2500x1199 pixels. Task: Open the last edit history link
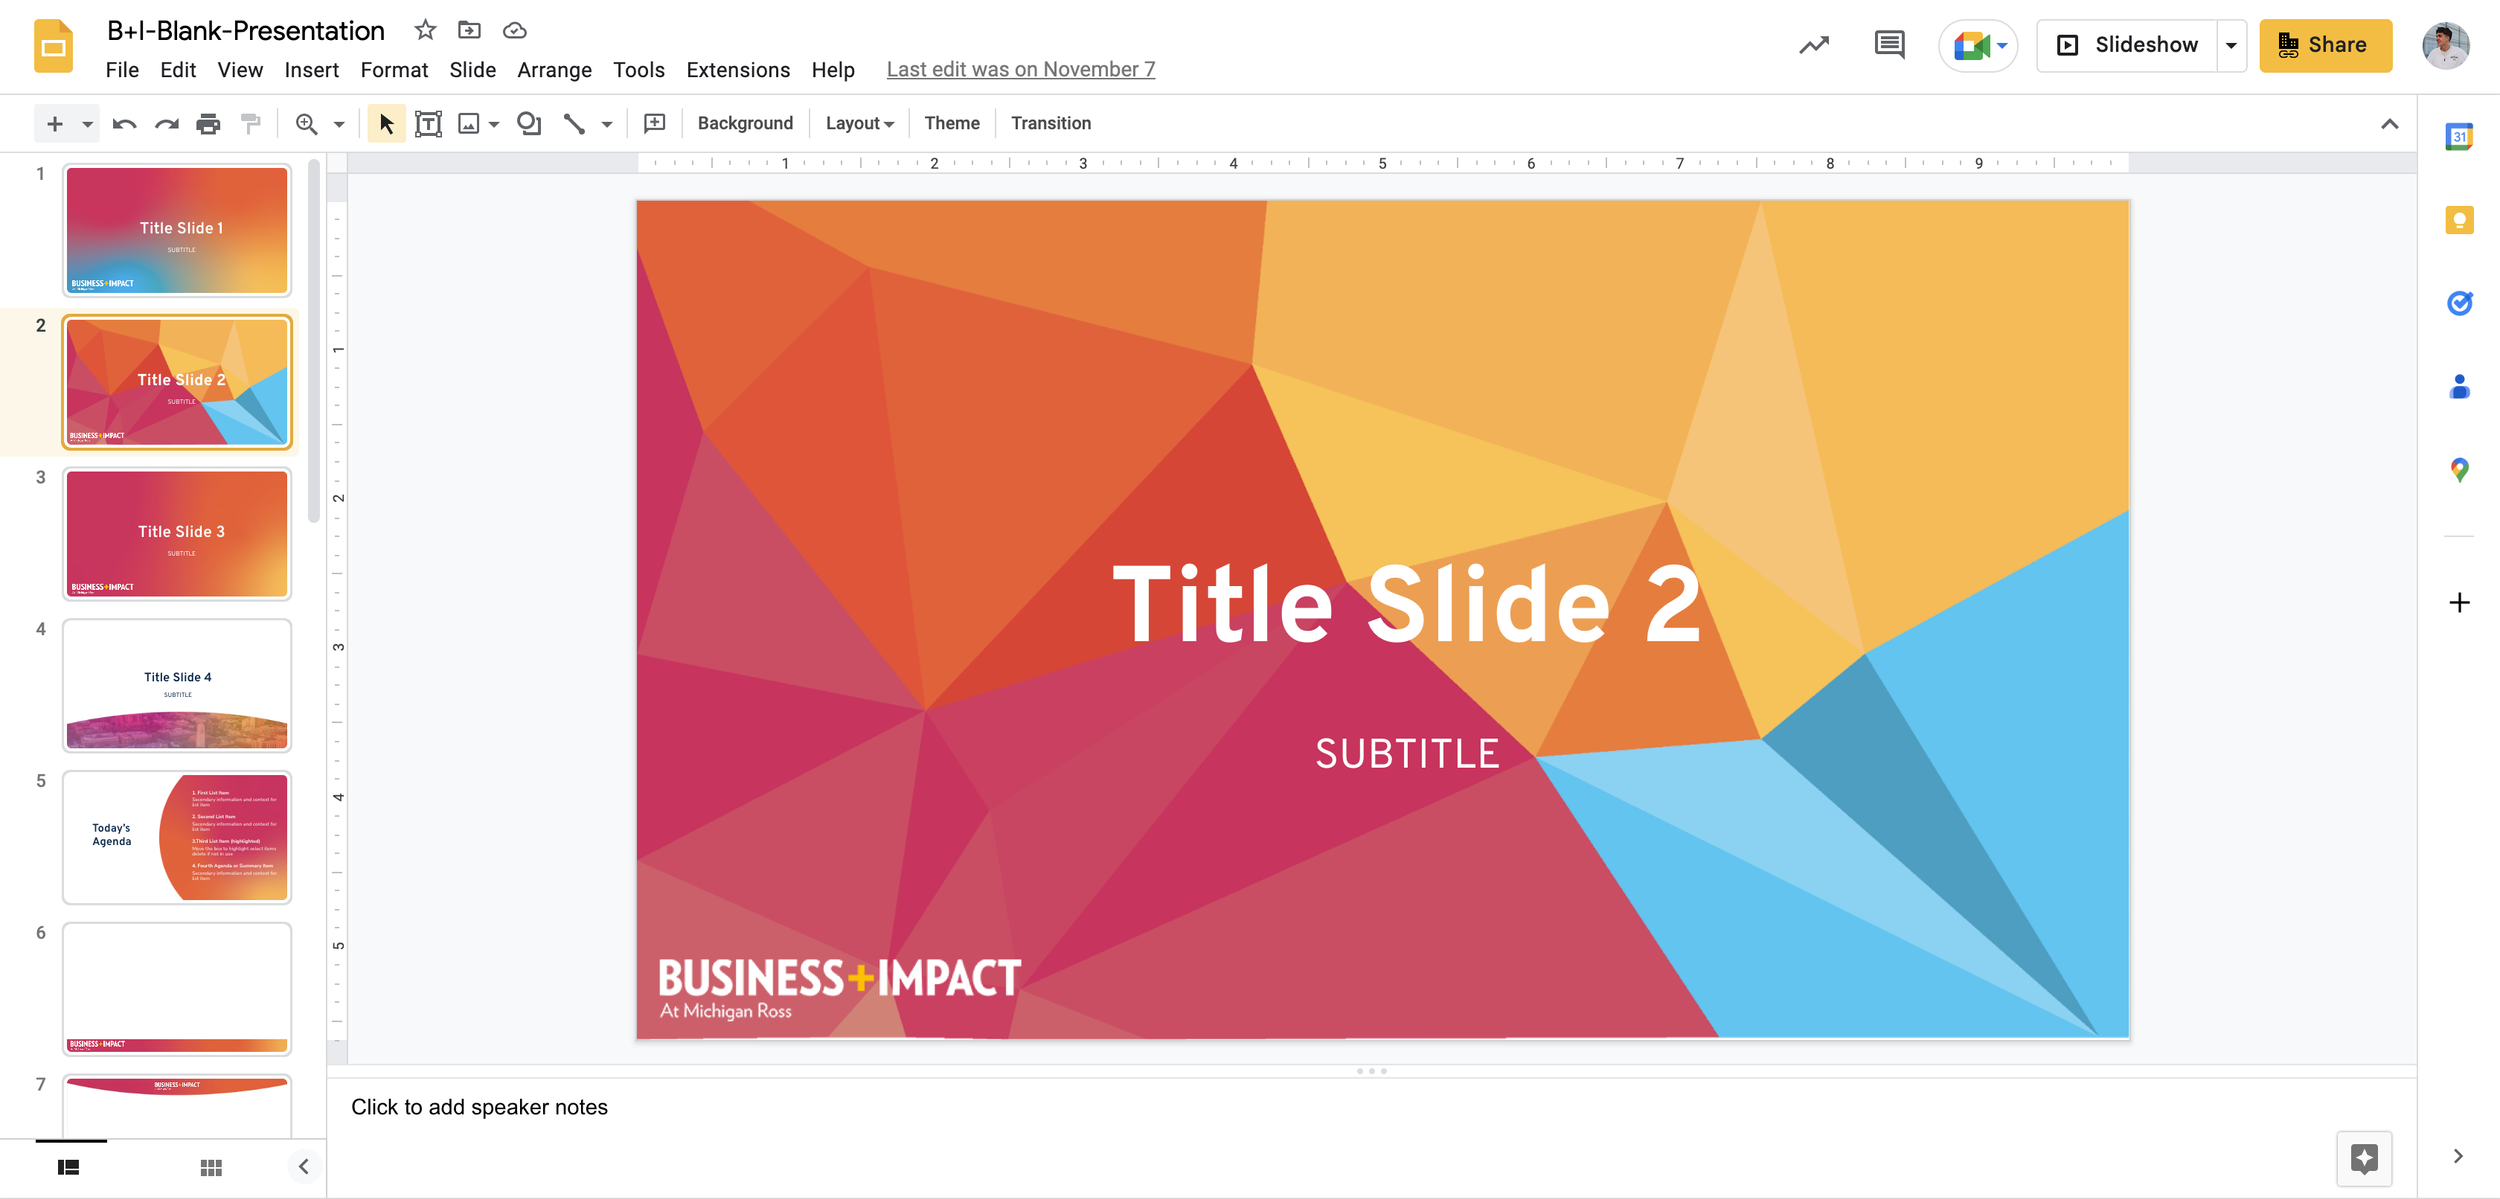pos(1020,69)
